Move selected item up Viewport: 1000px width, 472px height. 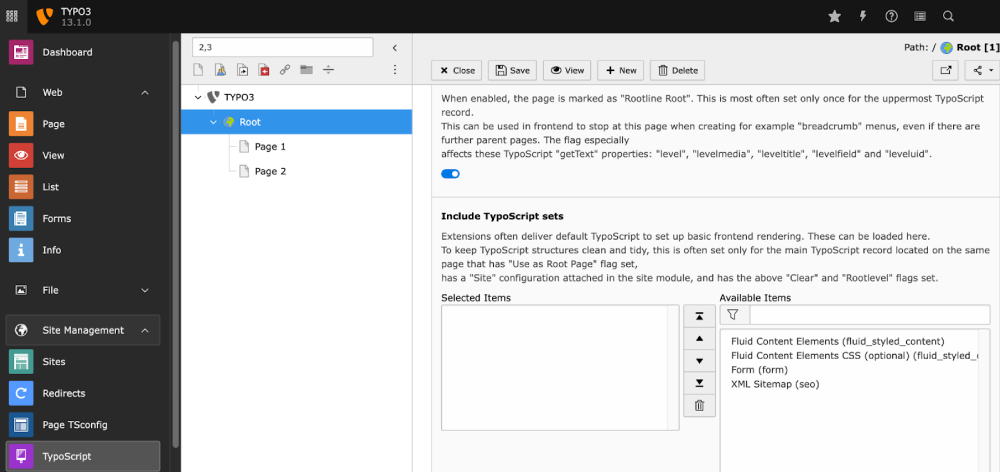coord(699,339)
